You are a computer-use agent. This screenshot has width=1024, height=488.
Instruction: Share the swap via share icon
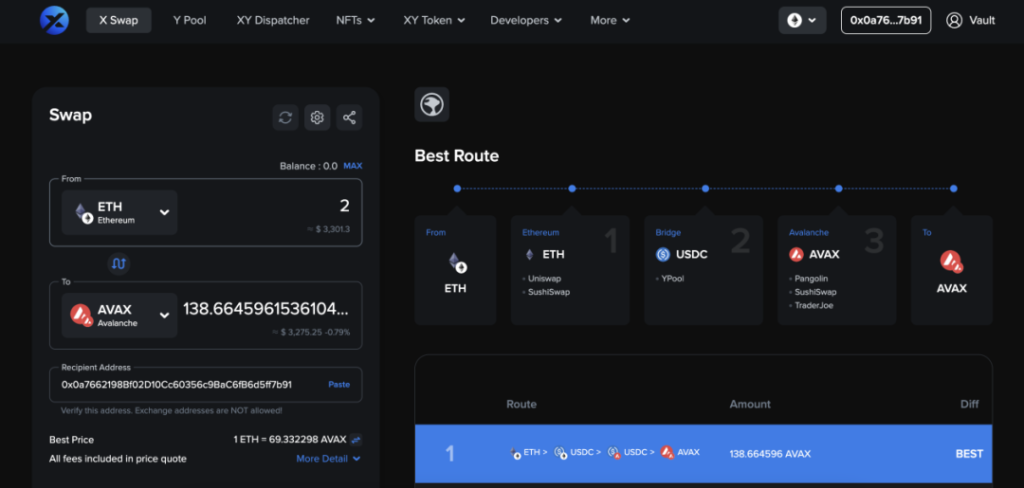(x=349, y=118)
